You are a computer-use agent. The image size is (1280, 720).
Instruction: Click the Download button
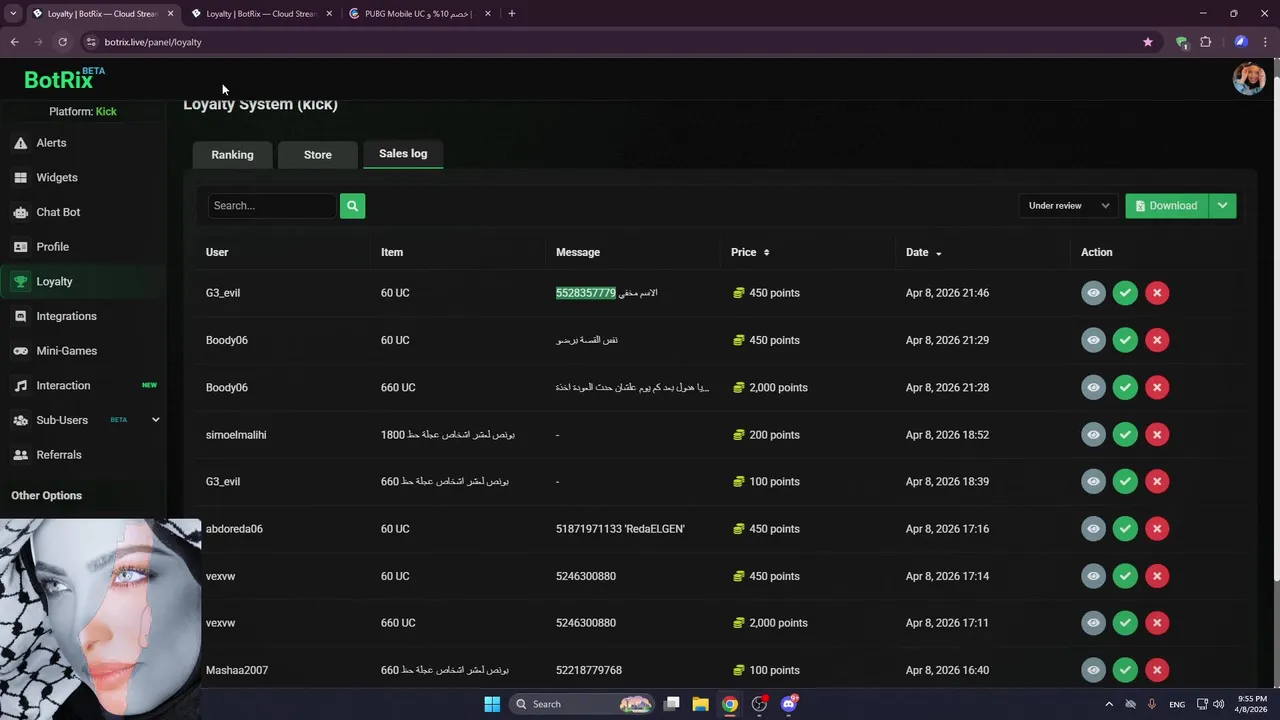point(1167,206)
